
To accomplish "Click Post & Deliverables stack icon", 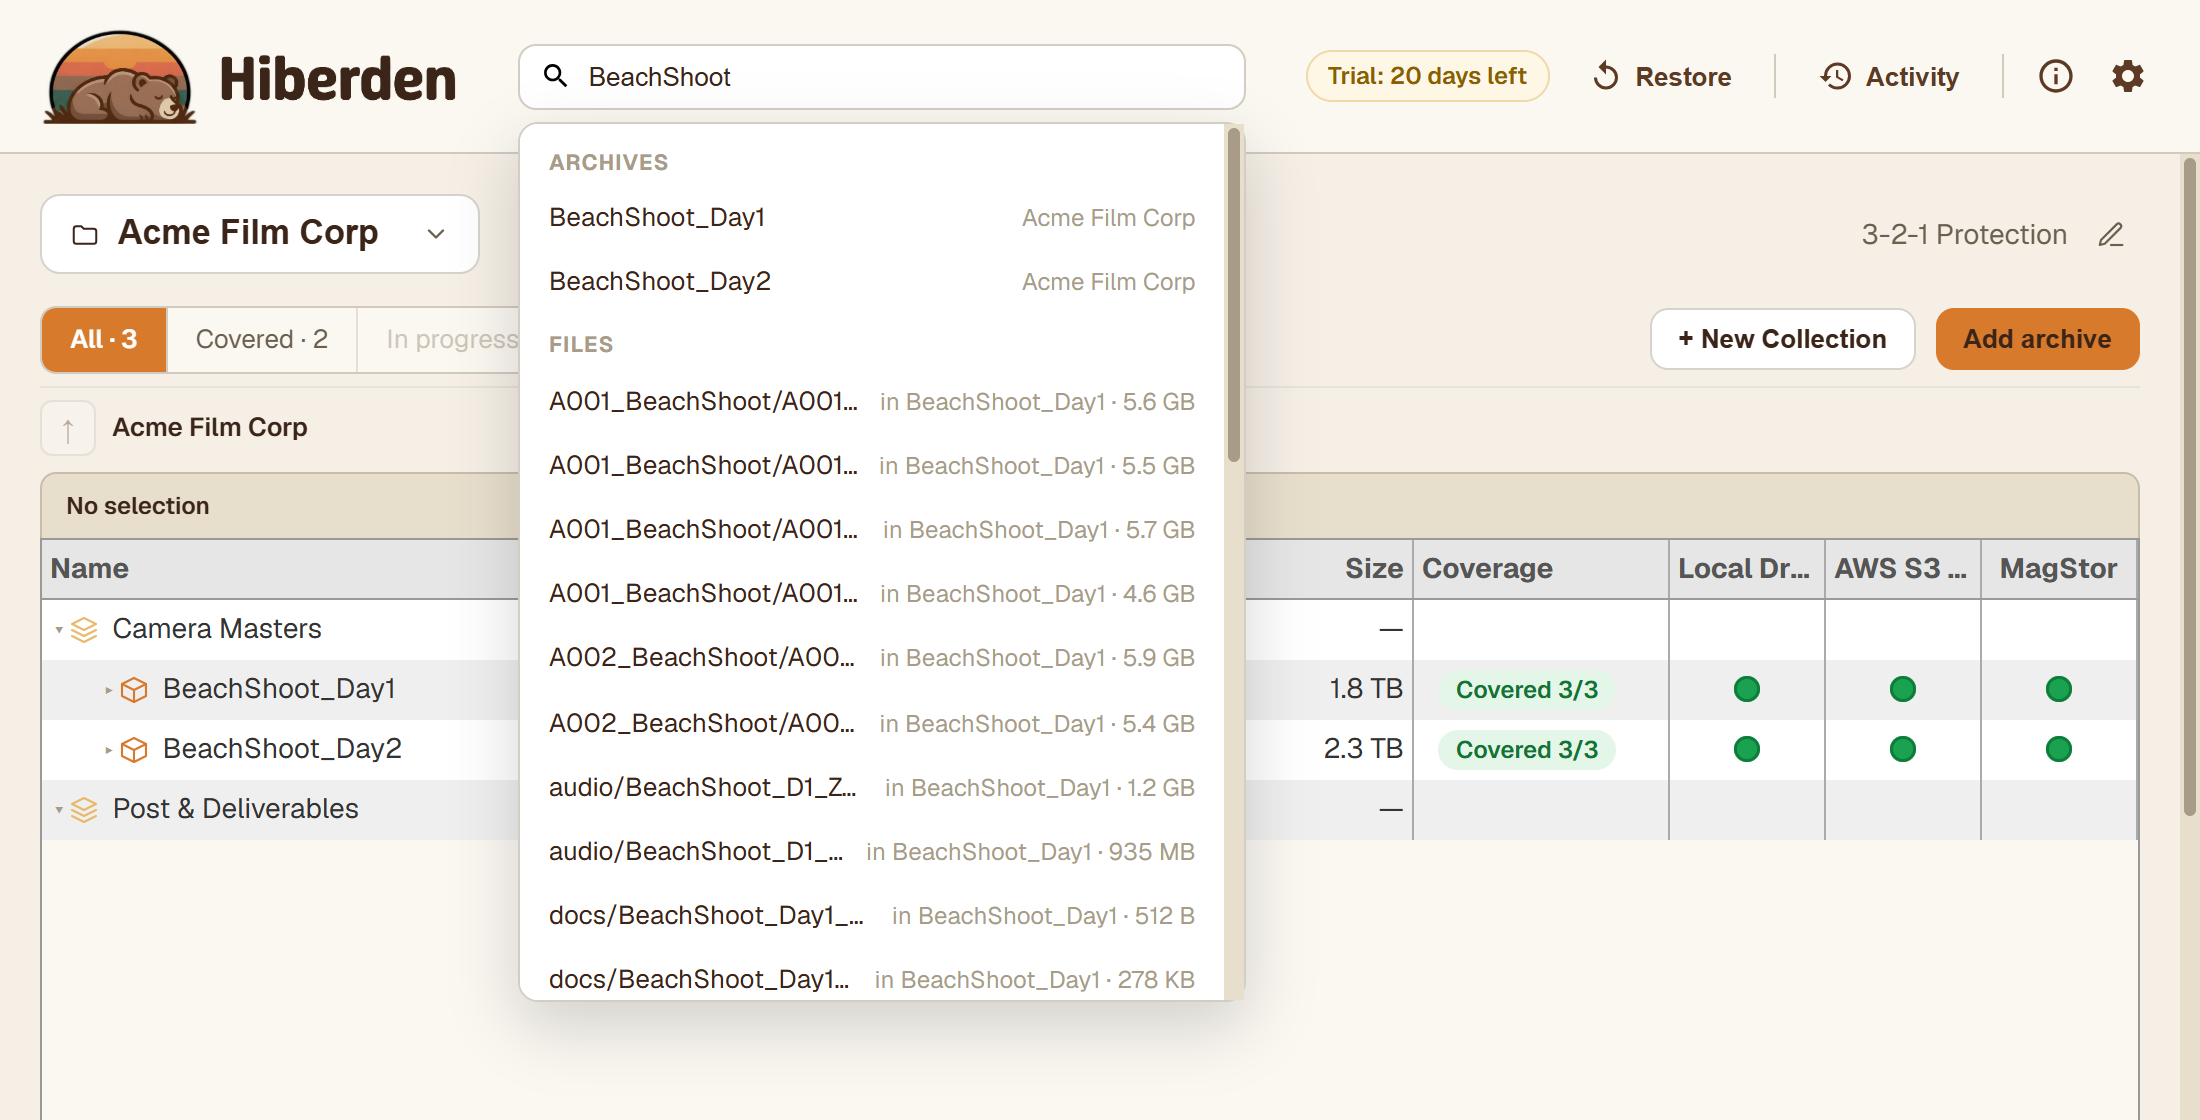I will (x=85, y=809).
